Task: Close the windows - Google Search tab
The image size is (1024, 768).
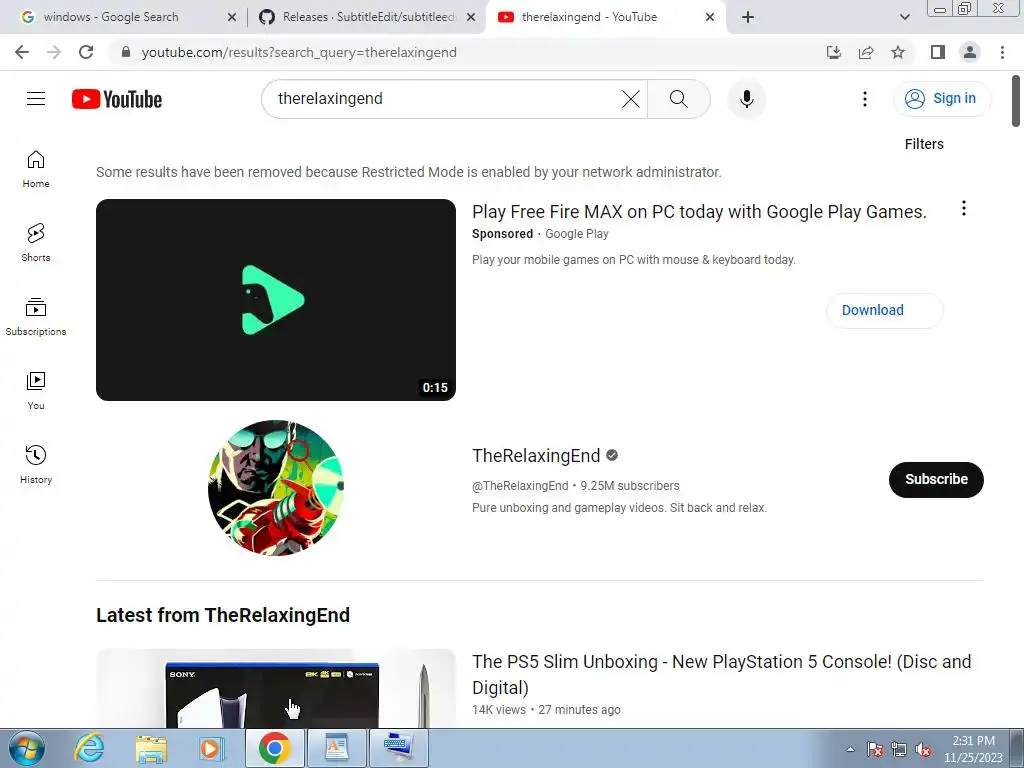Action: pos(232,17)
